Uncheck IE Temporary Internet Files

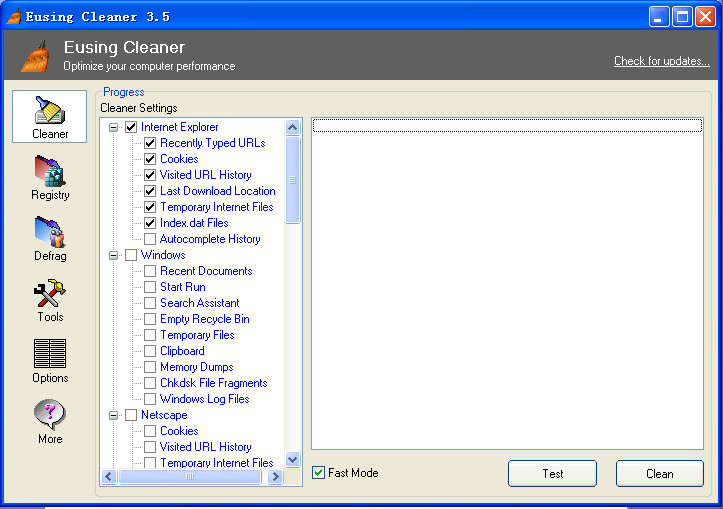pos(150,207)
